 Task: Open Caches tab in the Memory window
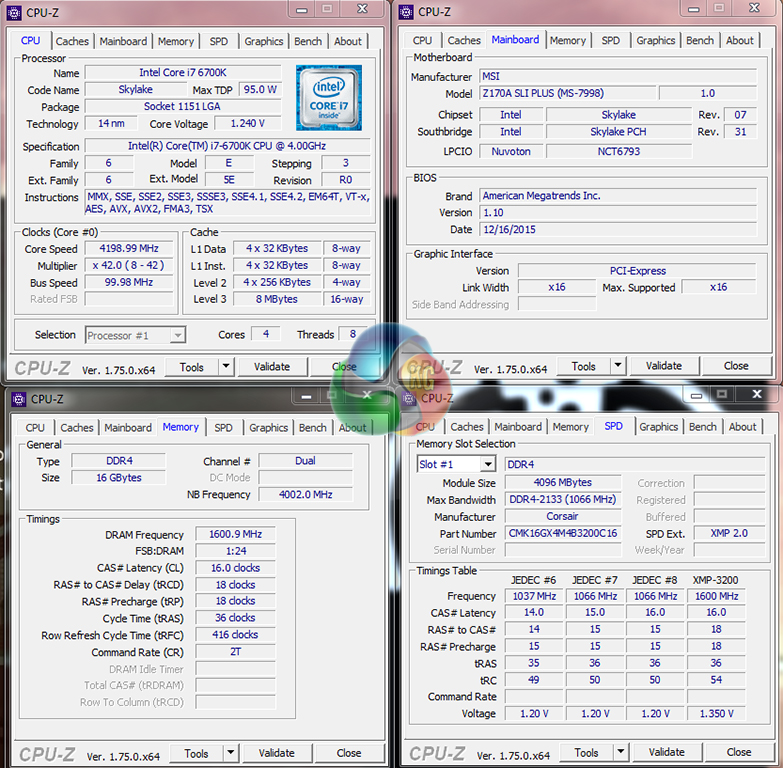pyautogui.click(x=76, y=428)
